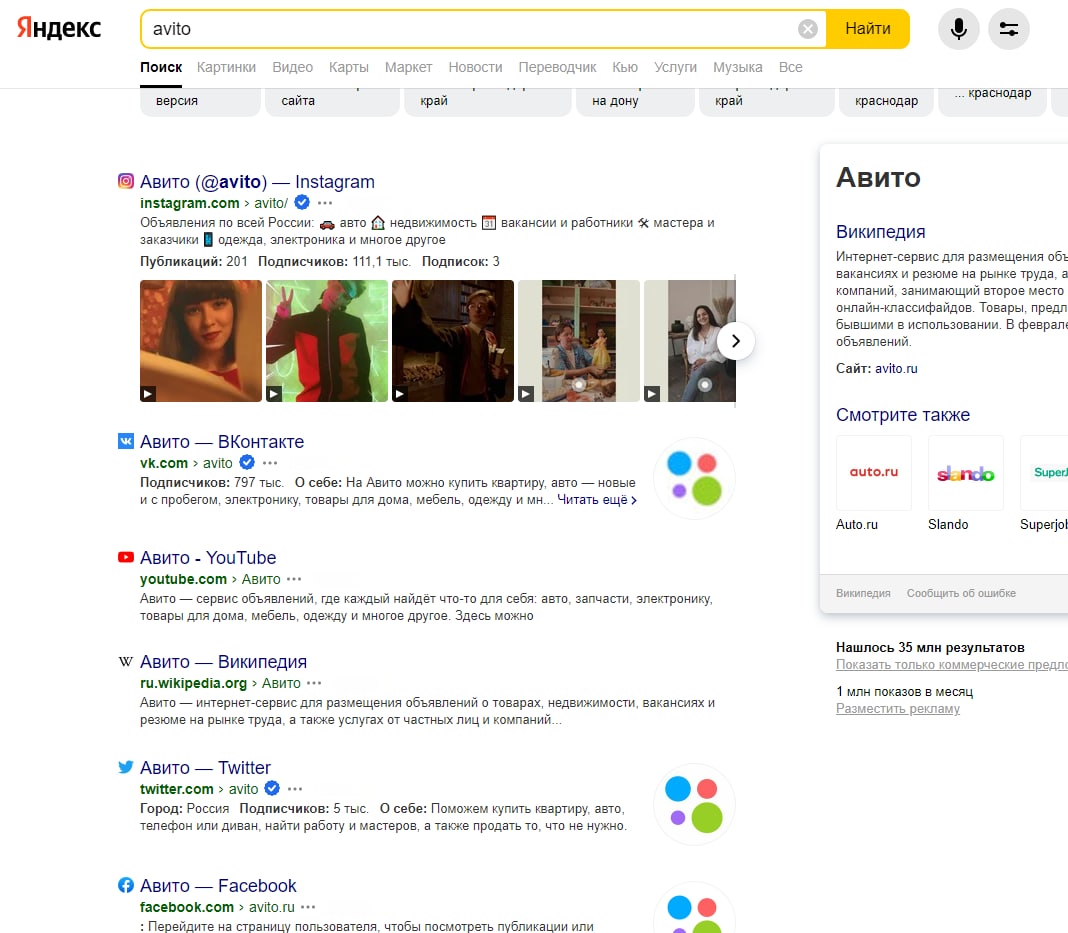Click the Avito logo next to Facebook result
The image size is (1068, 933).
point(694,909)
